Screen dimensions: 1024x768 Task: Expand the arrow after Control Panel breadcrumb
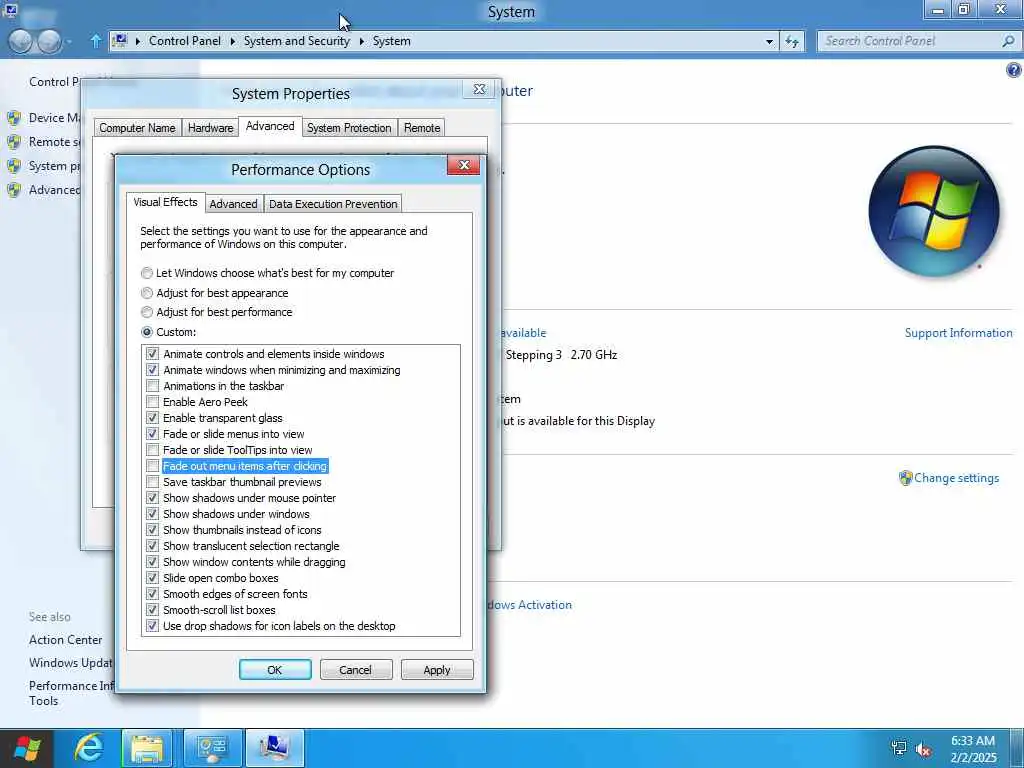pyautogui.click(x=232, y=41)
